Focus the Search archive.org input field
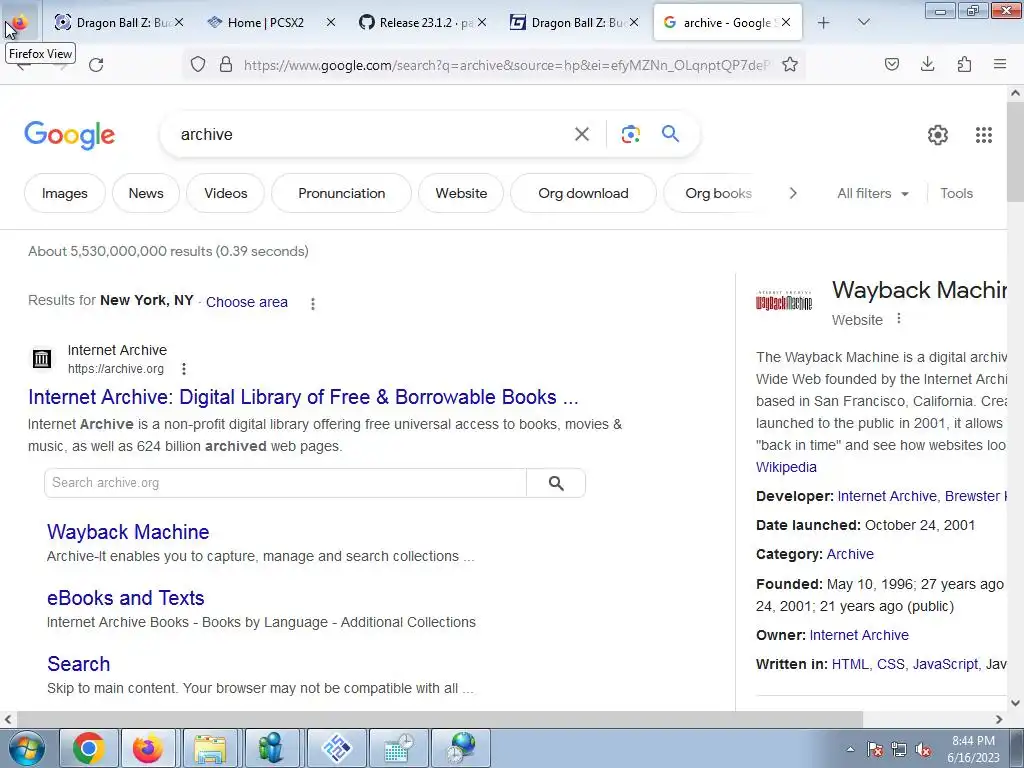 click(285, 483)
